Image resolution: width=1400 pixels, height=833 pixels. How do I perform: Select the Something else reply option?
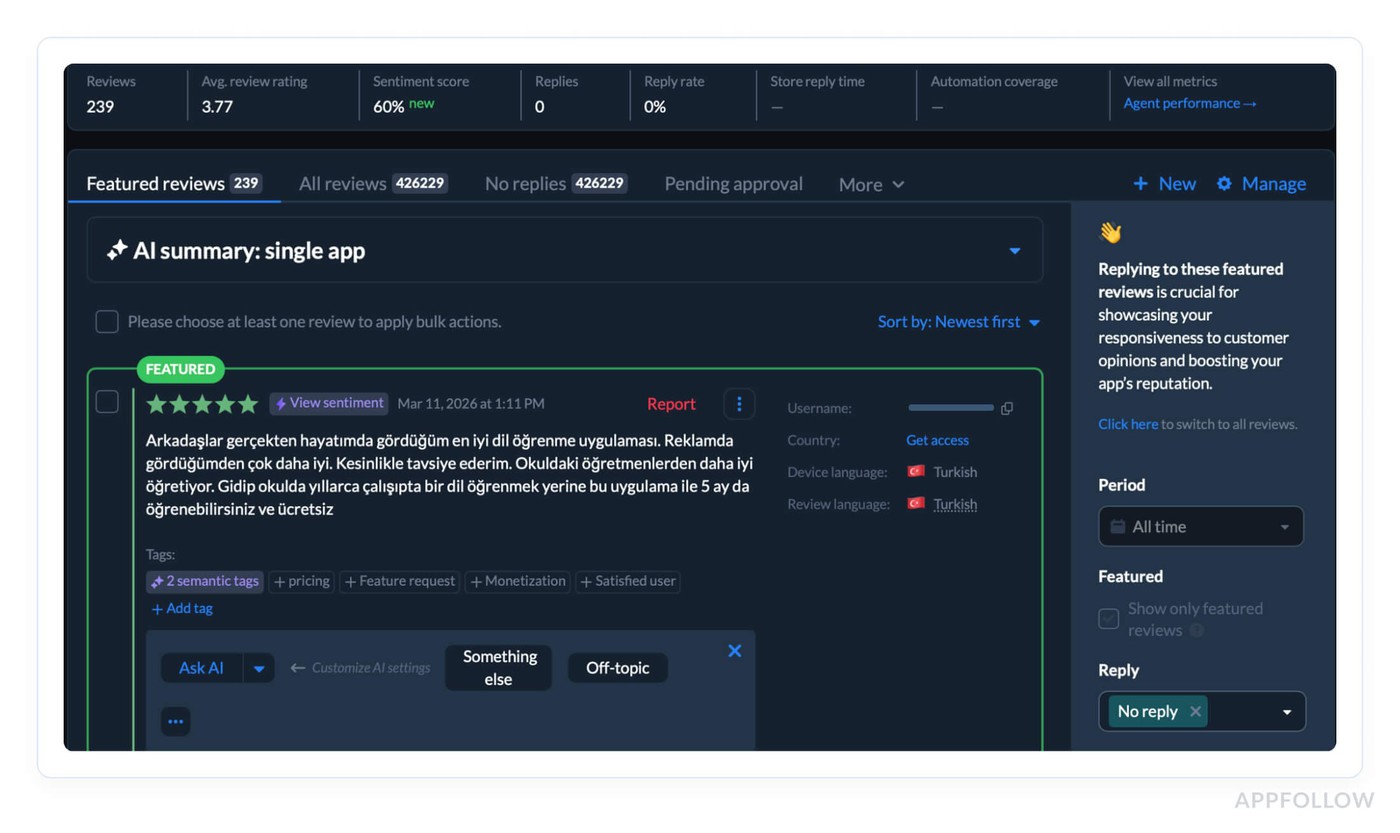pyautogui.click(x=499, y=668)
